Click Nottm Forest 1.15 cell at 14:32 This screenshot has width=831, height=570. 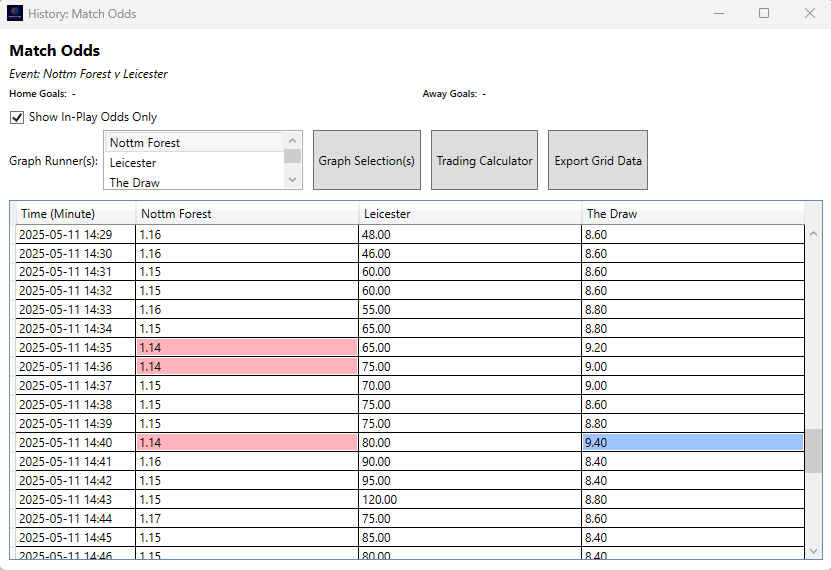(247, 291)
